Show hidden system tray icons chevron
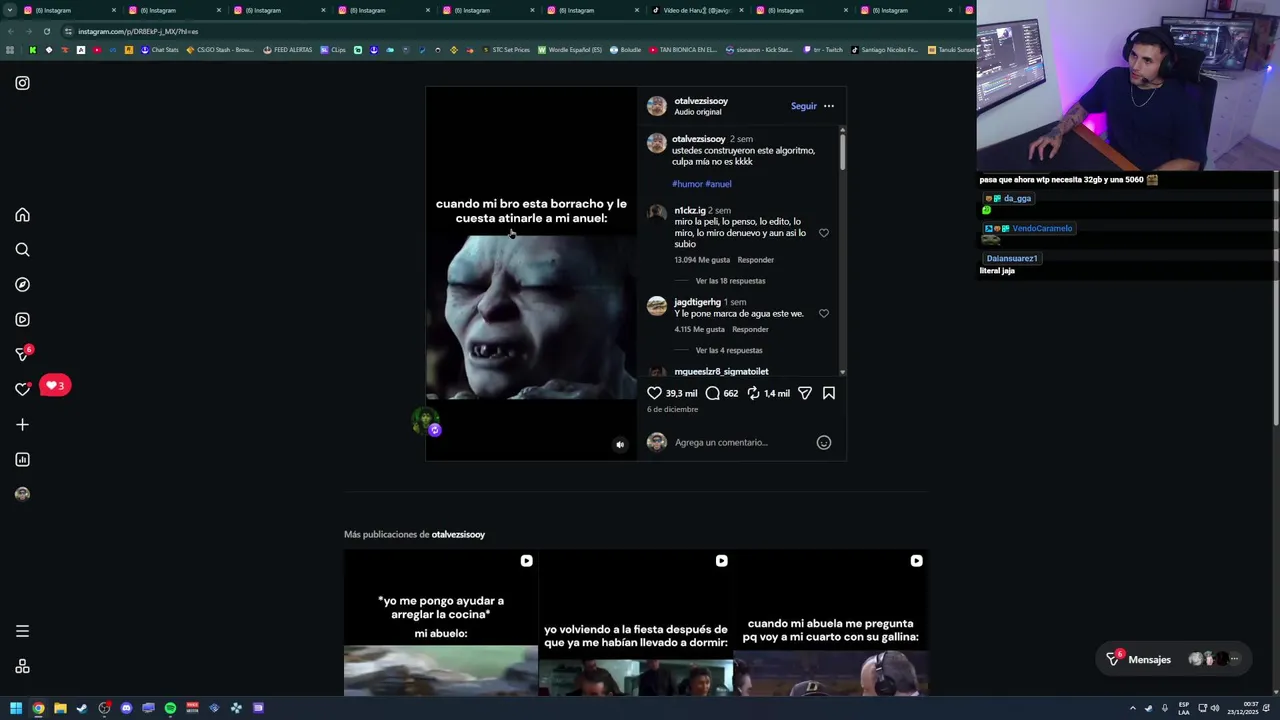Viewport: 1280px width, 720px height. coord(1133,708)
